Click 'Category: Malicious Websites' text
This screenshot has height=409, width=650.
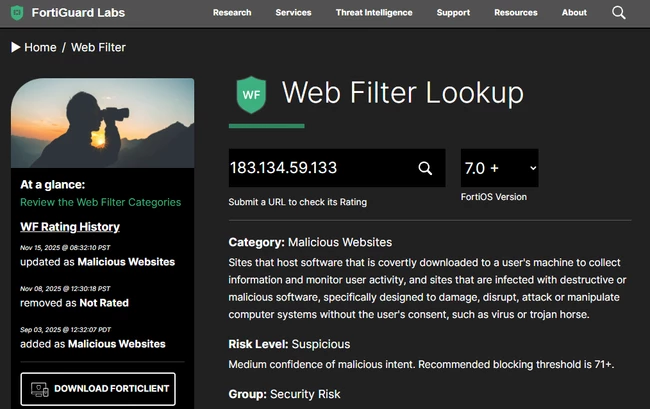[x=310, y=242]
